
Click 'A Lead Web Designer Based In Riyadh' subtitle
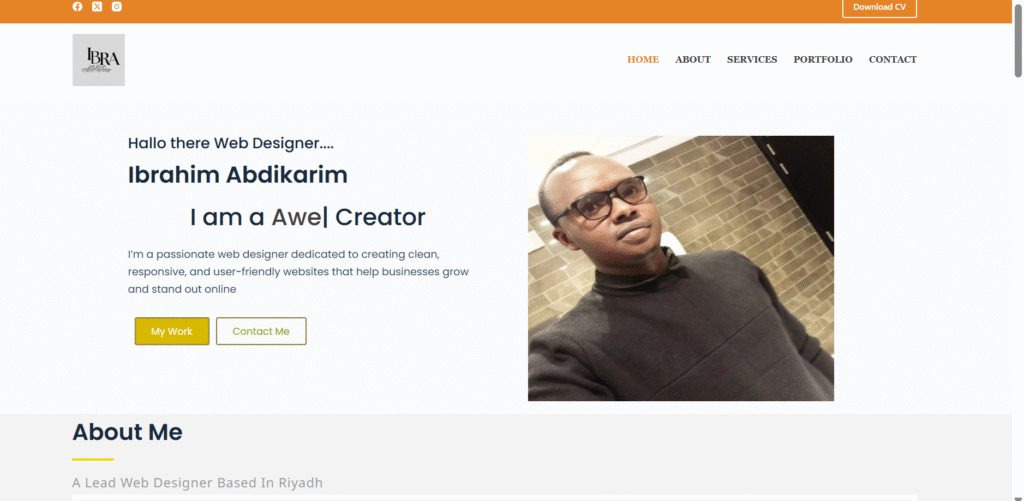[x=197, y=483]
